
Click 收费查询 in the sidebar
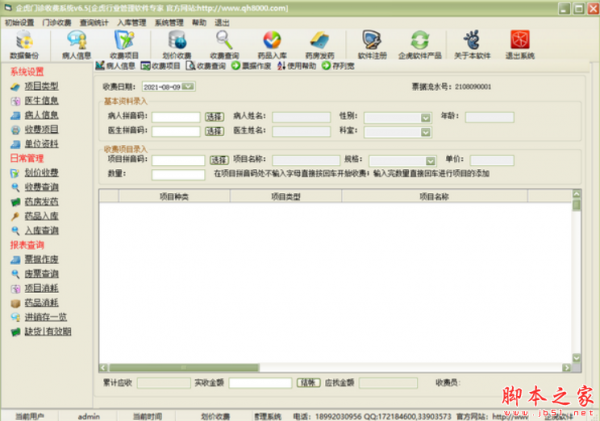click(x=41, y=187)
